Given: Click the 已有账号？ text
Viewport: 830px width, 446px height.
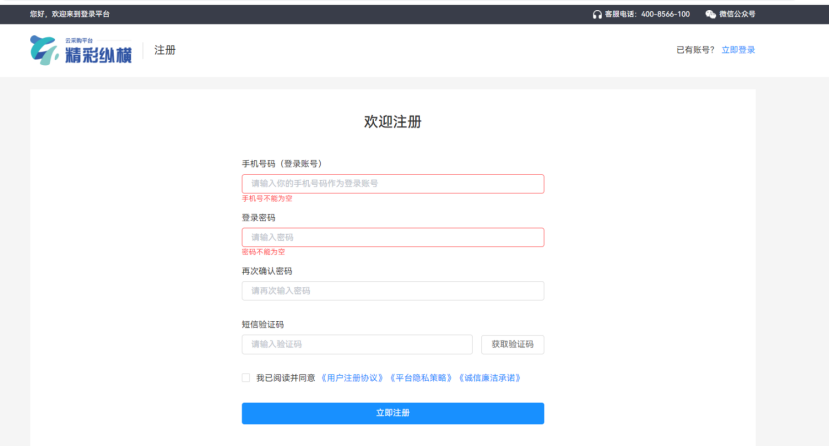Looking at the screenshot, I should pyautogui.click(x=696, y=50).
